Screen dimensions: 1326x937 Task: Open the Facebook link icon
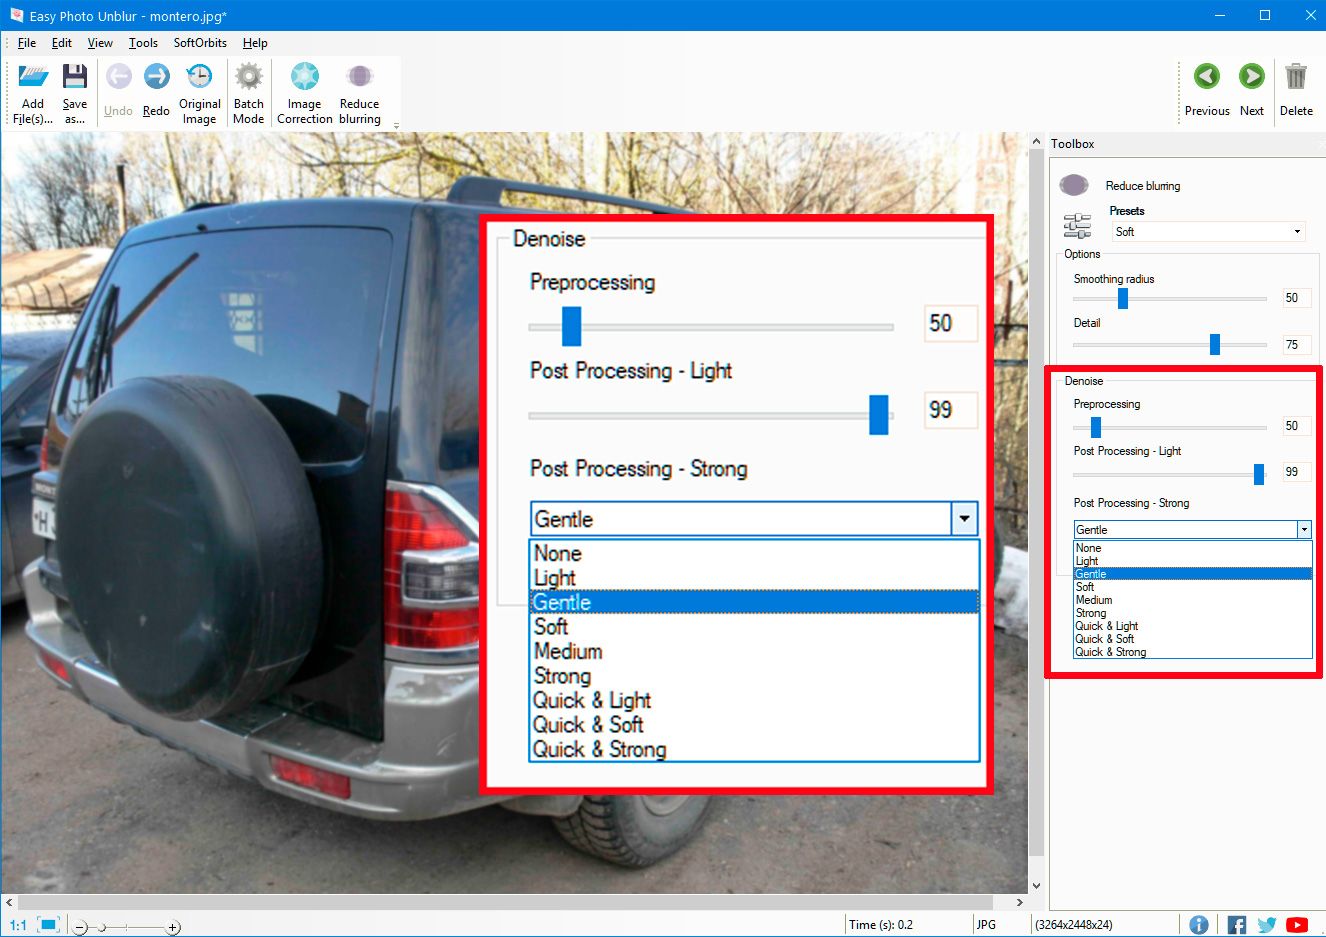(x=1237, y=925)
